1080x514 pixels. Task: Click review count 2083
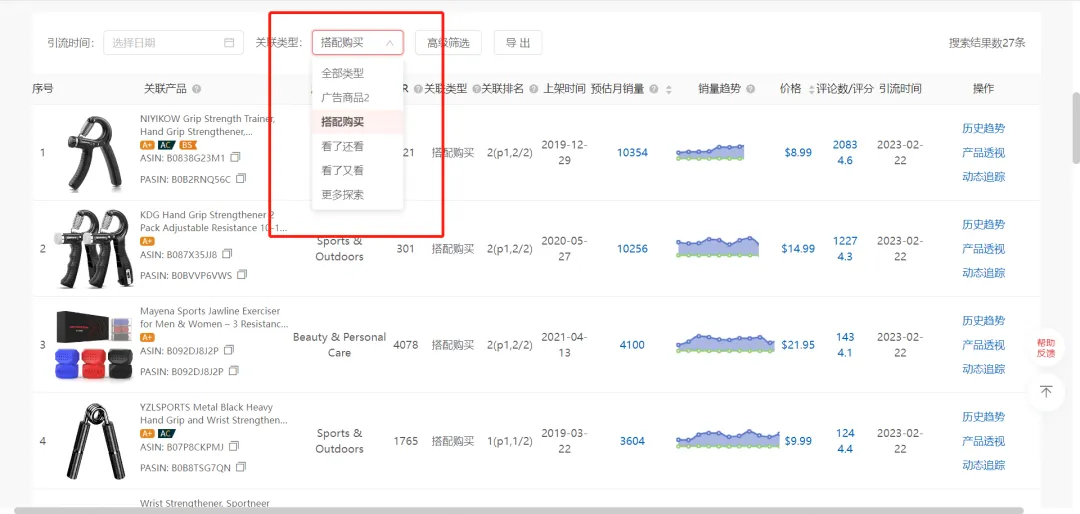click(x=845, y=145)
